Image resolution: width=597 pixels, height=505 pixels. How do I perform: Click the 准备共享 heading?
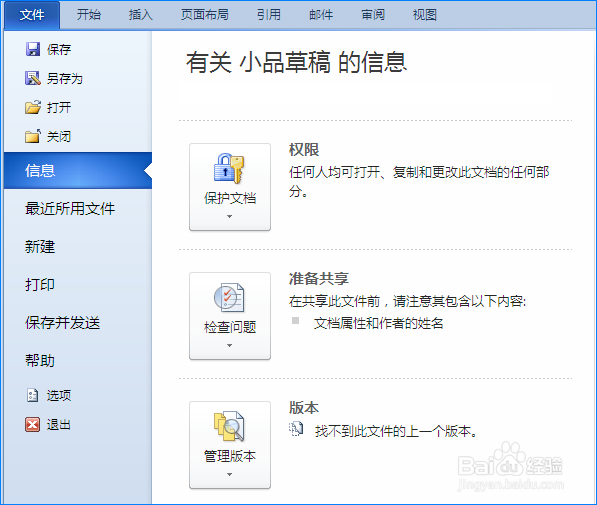pyautogui.click(x=319, y=279)
